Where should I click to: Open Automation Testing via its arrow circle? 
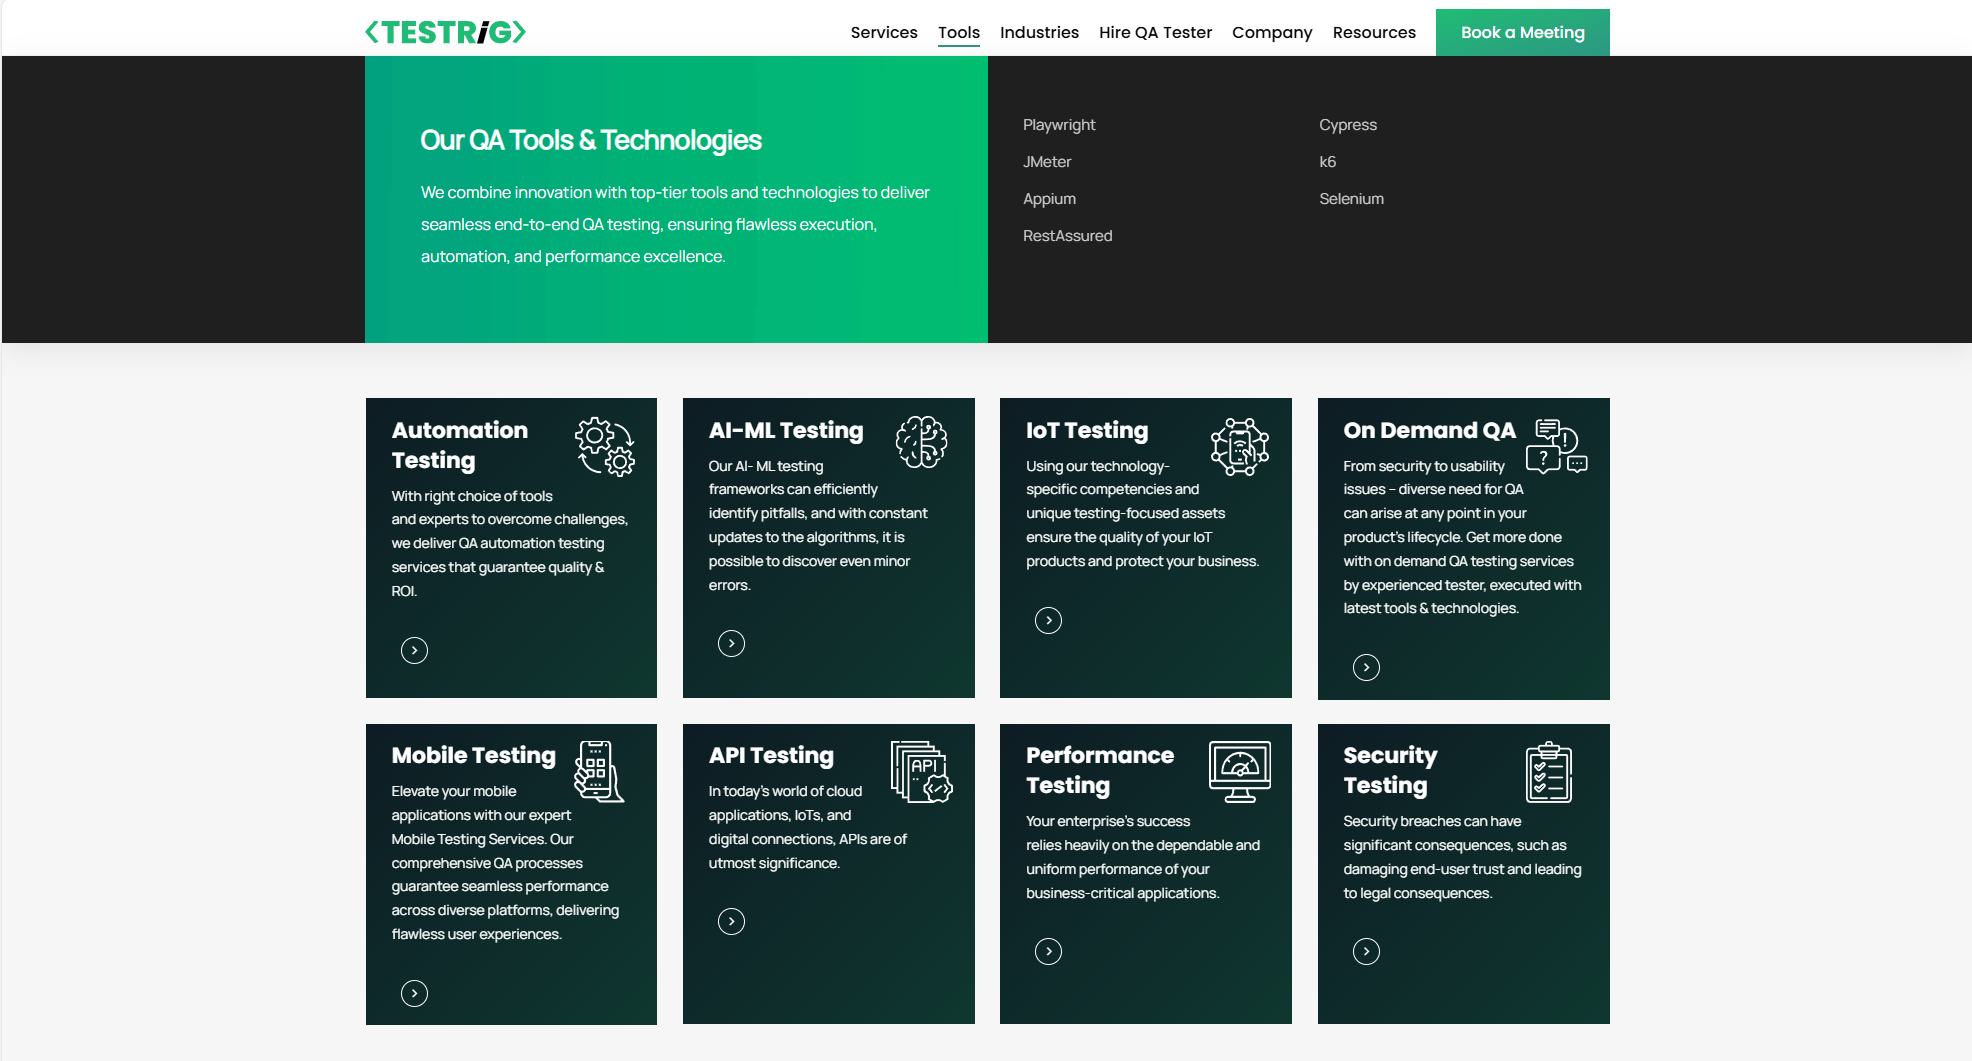coord(414,651)
